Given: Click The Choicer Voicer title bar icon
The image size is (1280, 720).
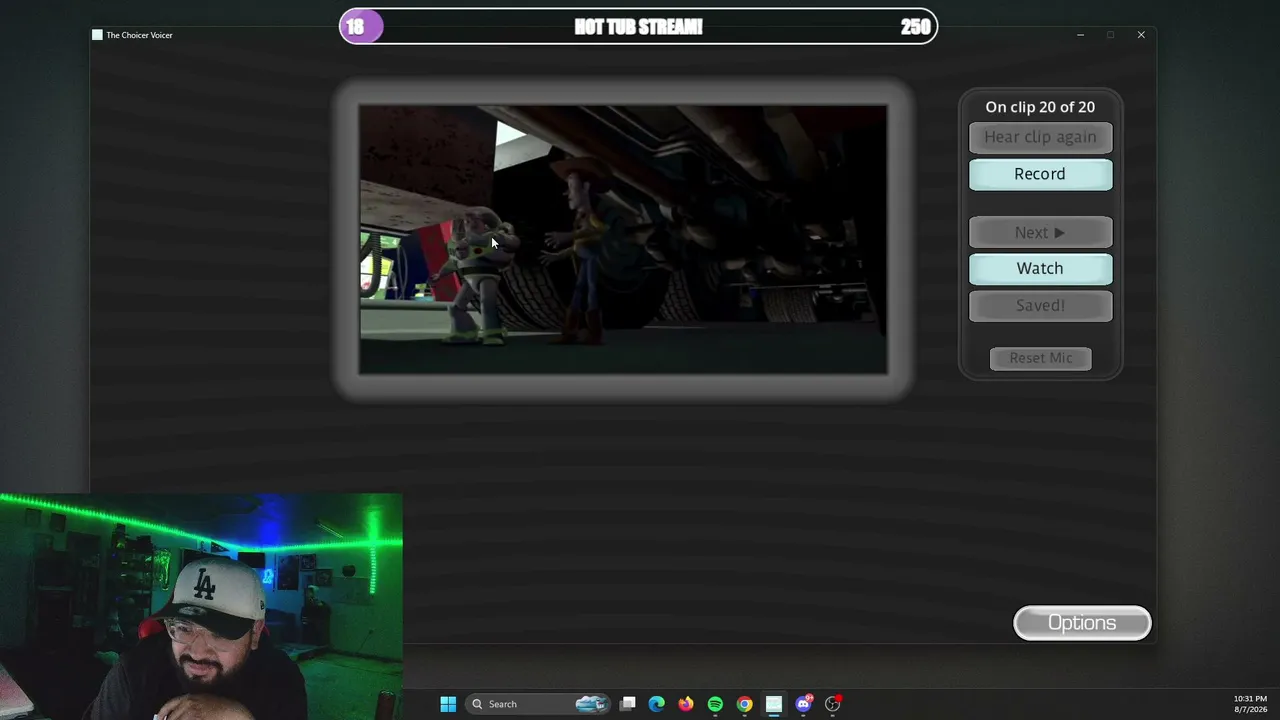Looking at the screenshot, I should tap(97, 35).
